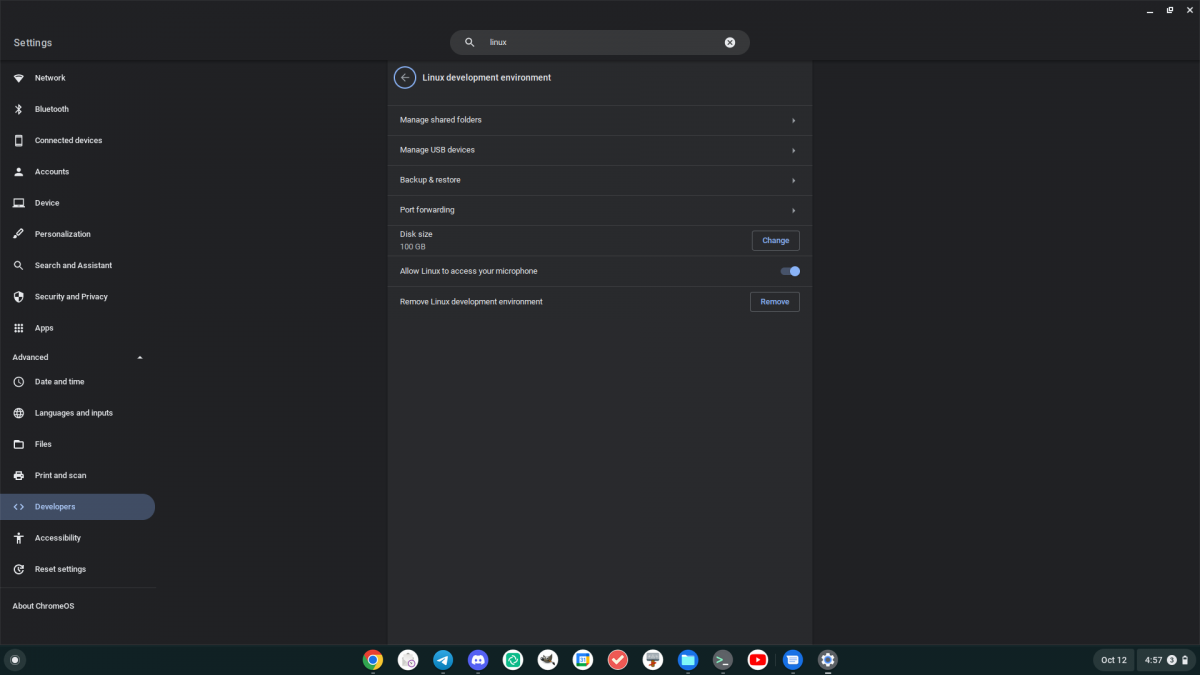Screen dimensions: 1200x675
Task: Change the Linux disk size
Action: [776, 240]
